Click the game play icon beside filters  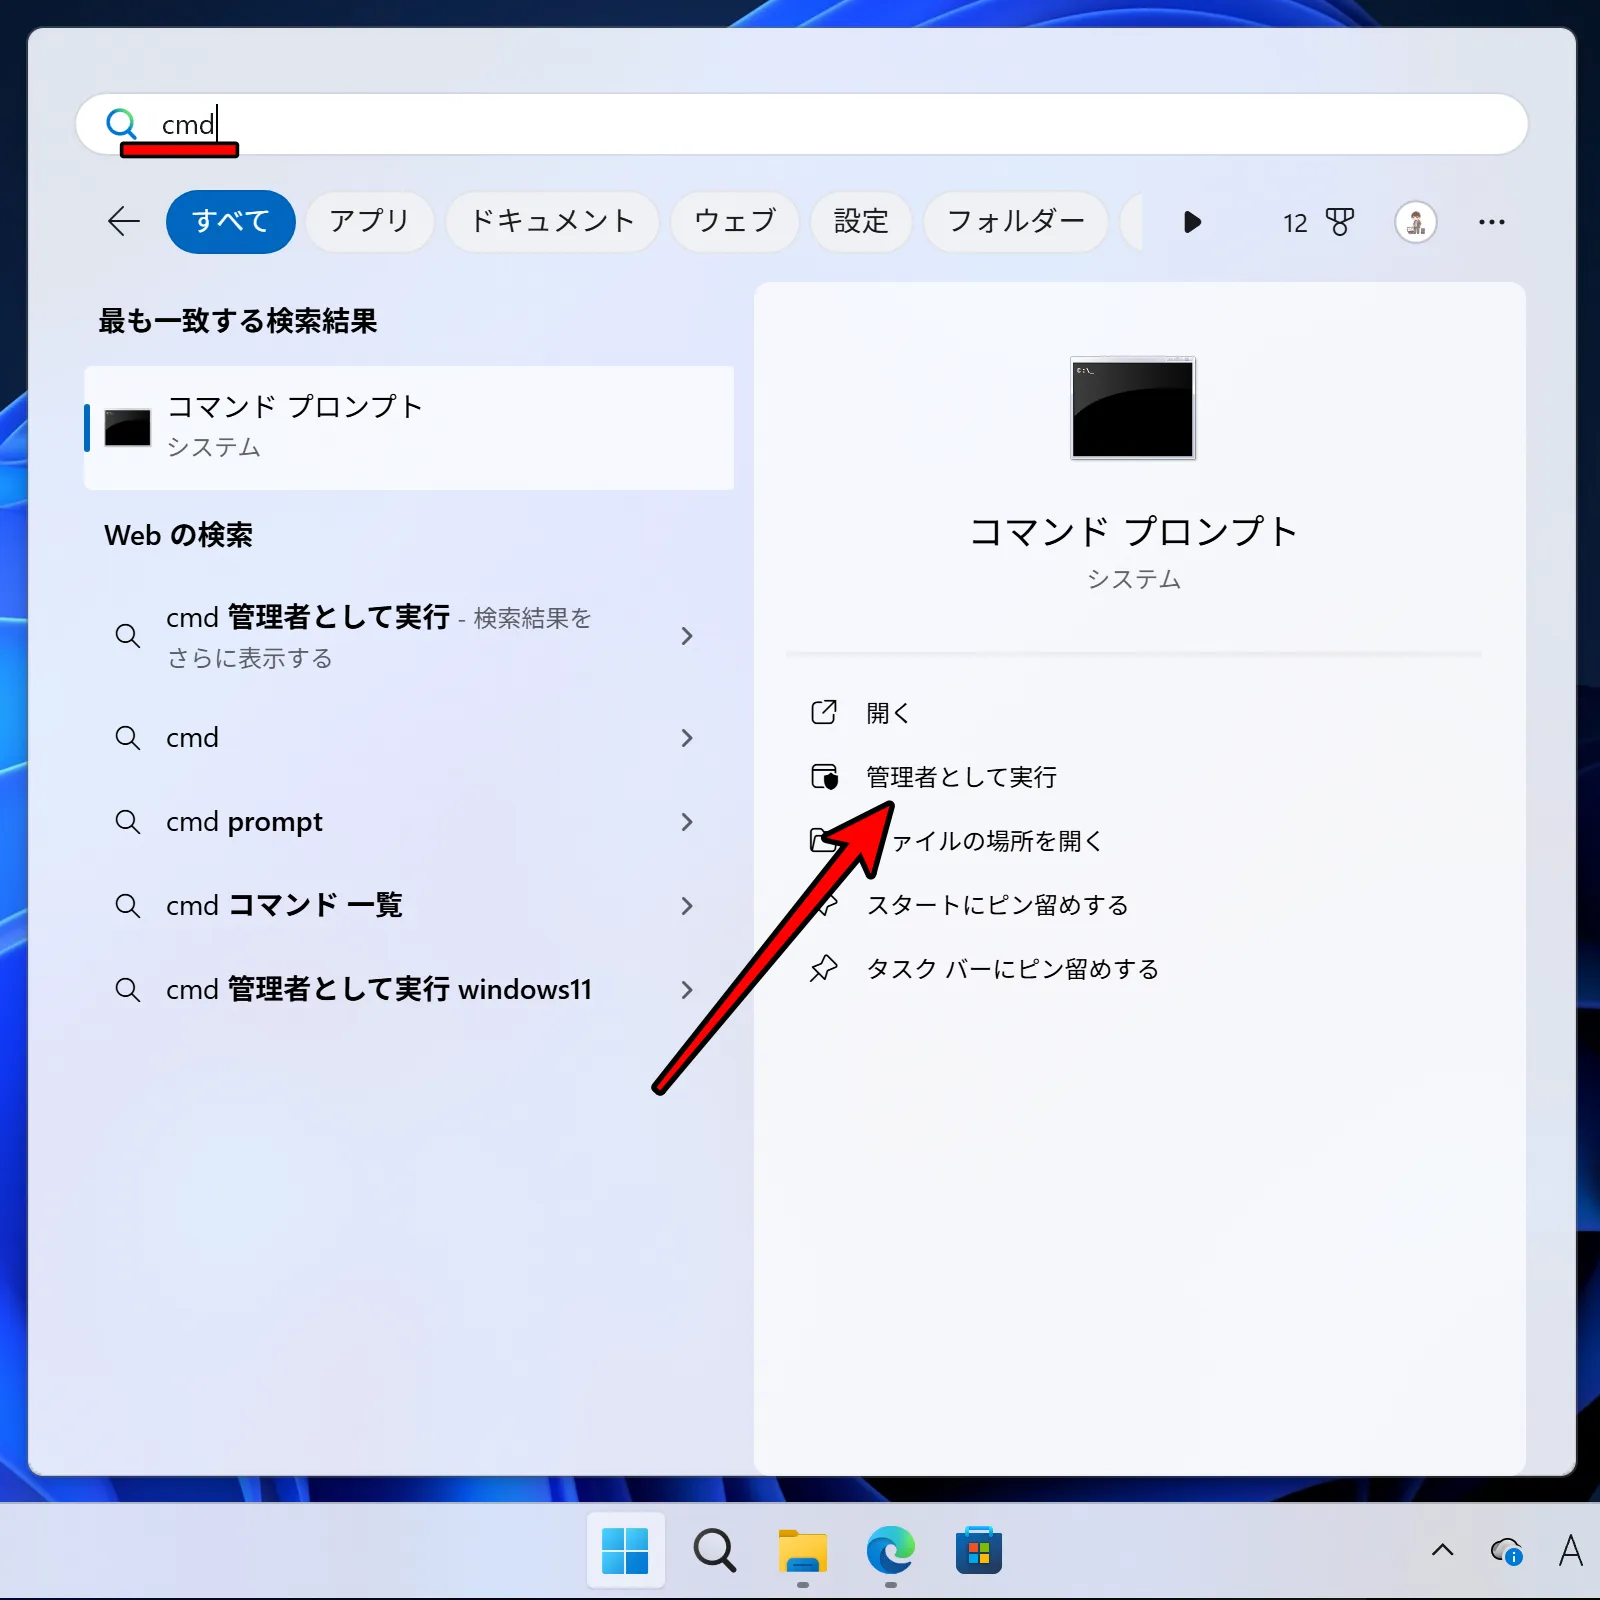click(1192, 222)
